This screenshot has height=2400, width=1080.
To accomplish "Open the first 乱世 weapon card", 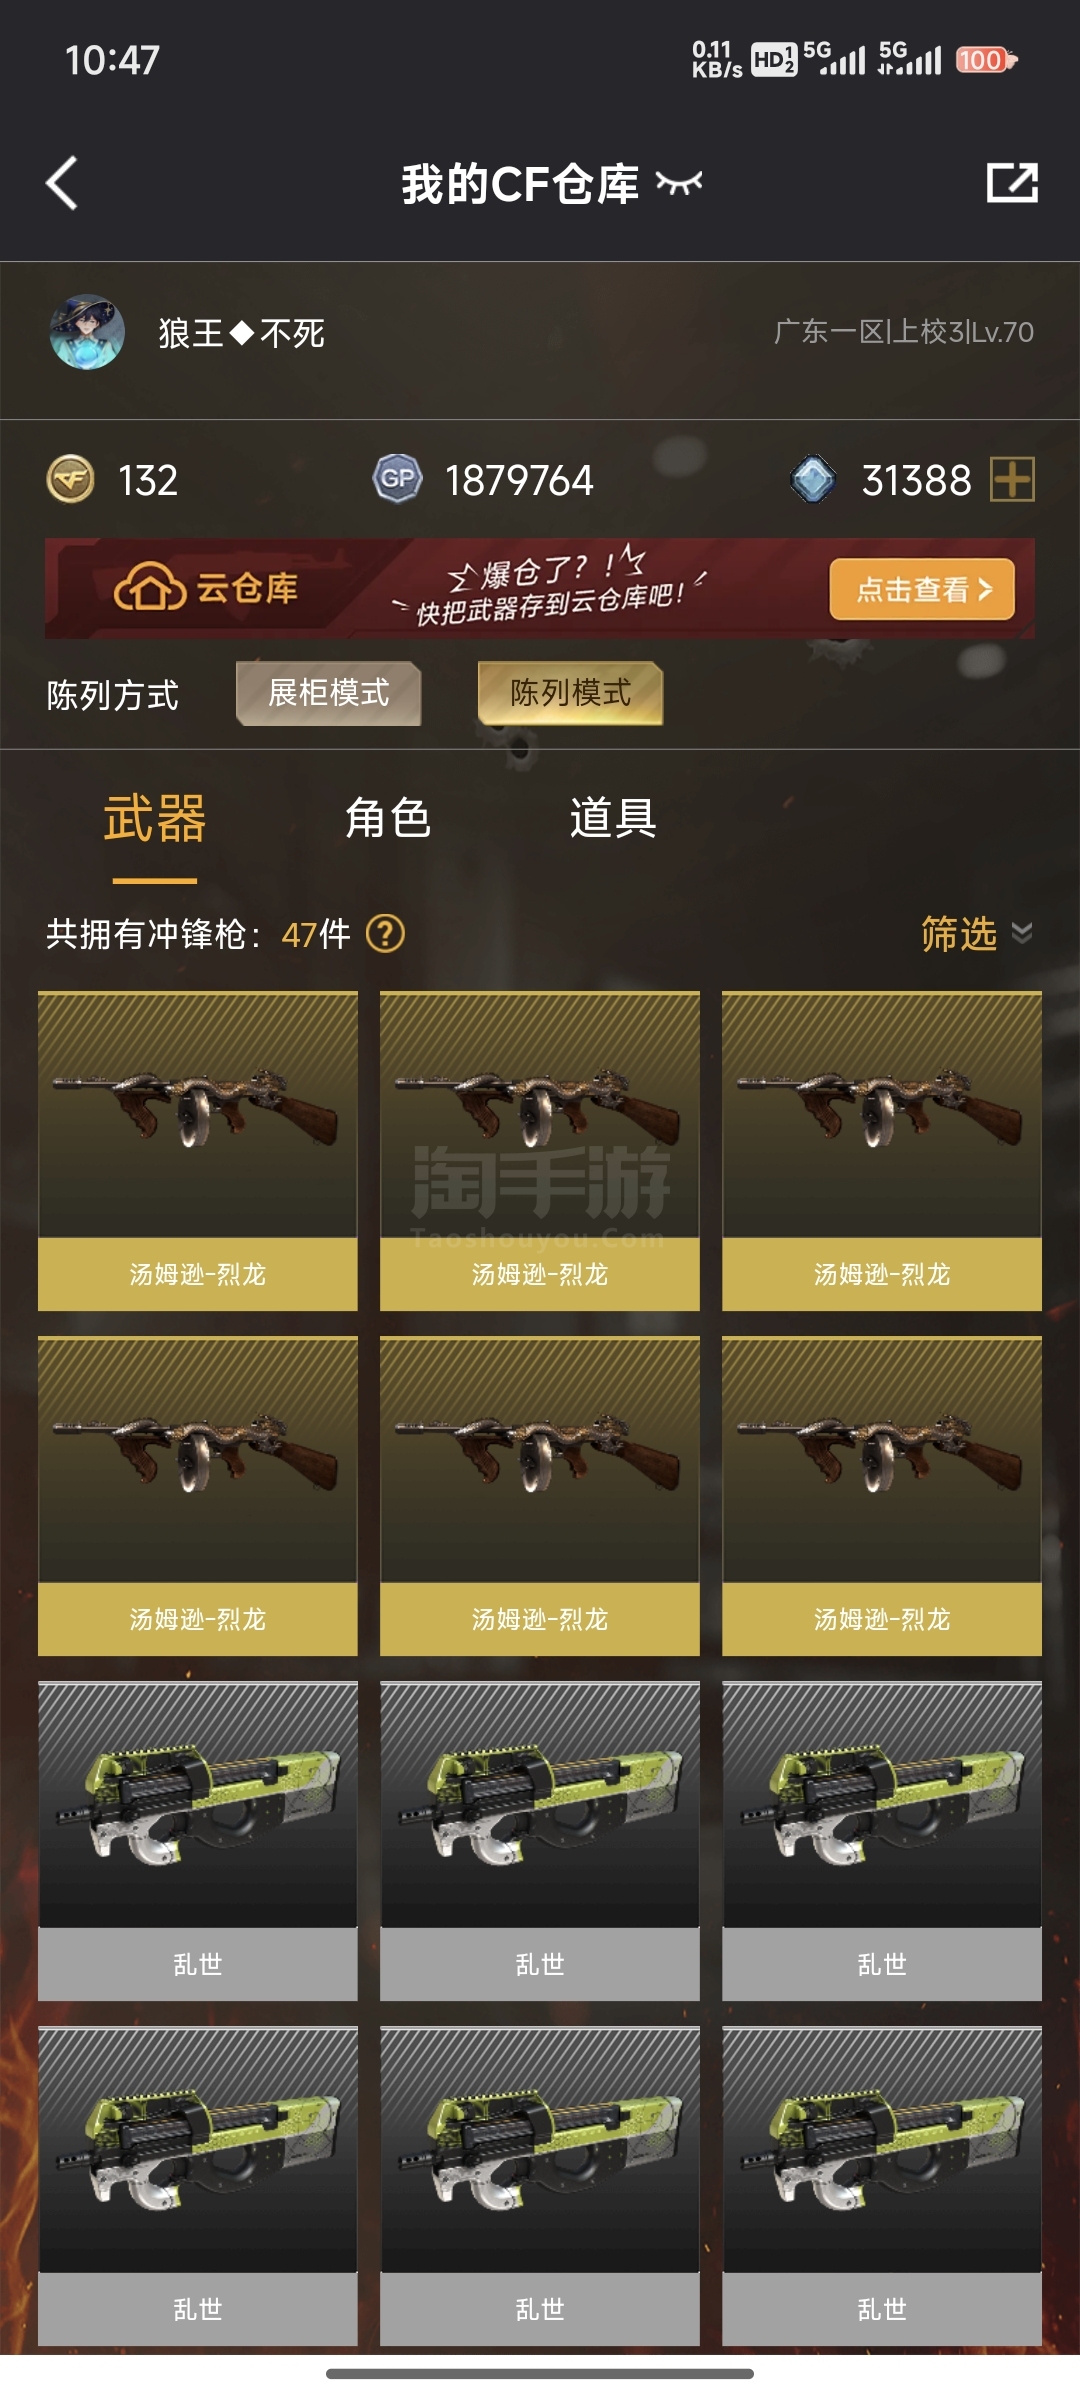I will coord(198,1841).
